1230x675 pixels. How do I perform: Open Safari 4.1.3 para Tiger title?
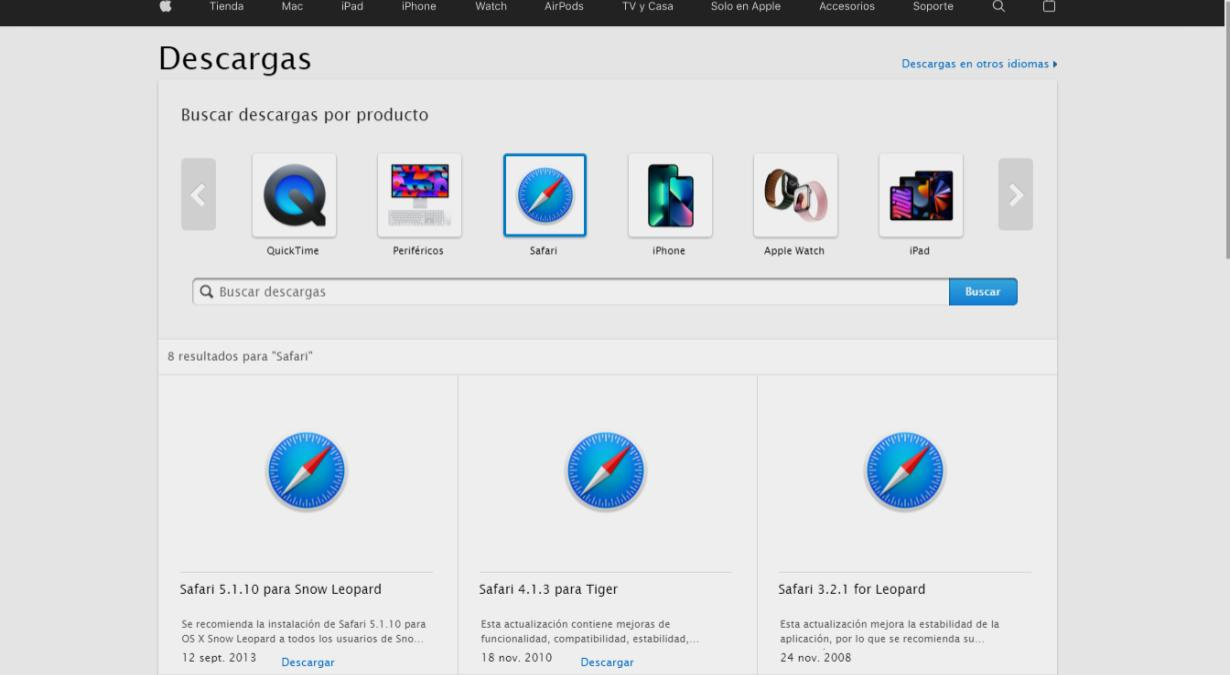(548, 589)
